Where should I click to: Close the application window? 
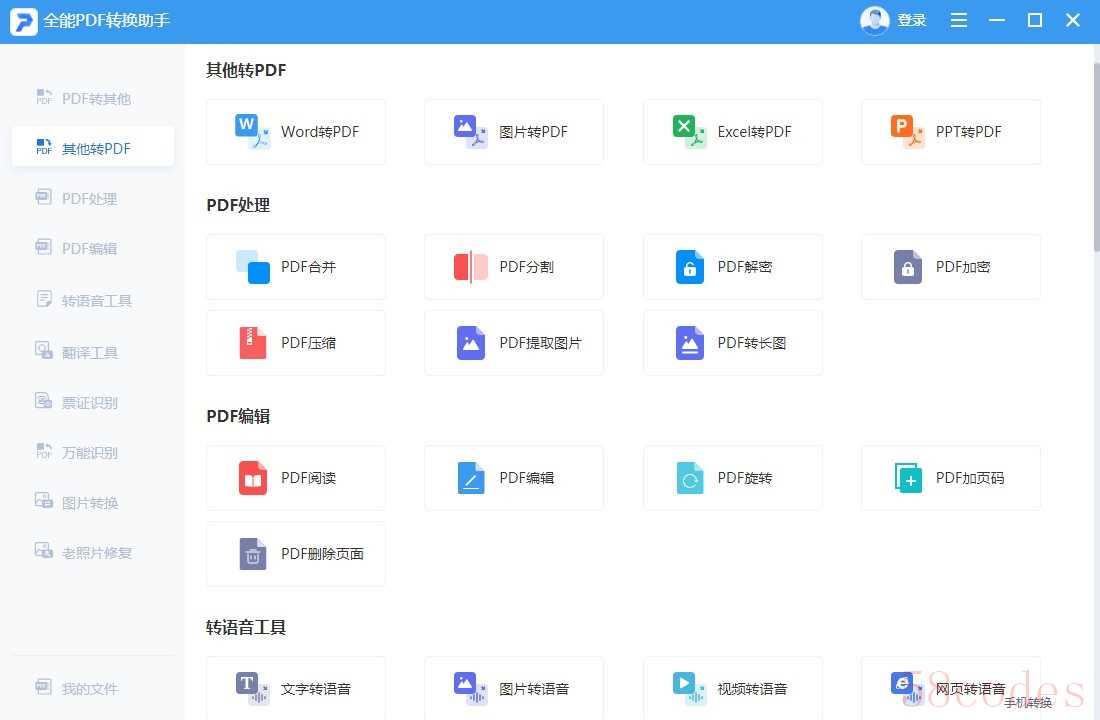pyautogui.click(x=1072, y=20)
